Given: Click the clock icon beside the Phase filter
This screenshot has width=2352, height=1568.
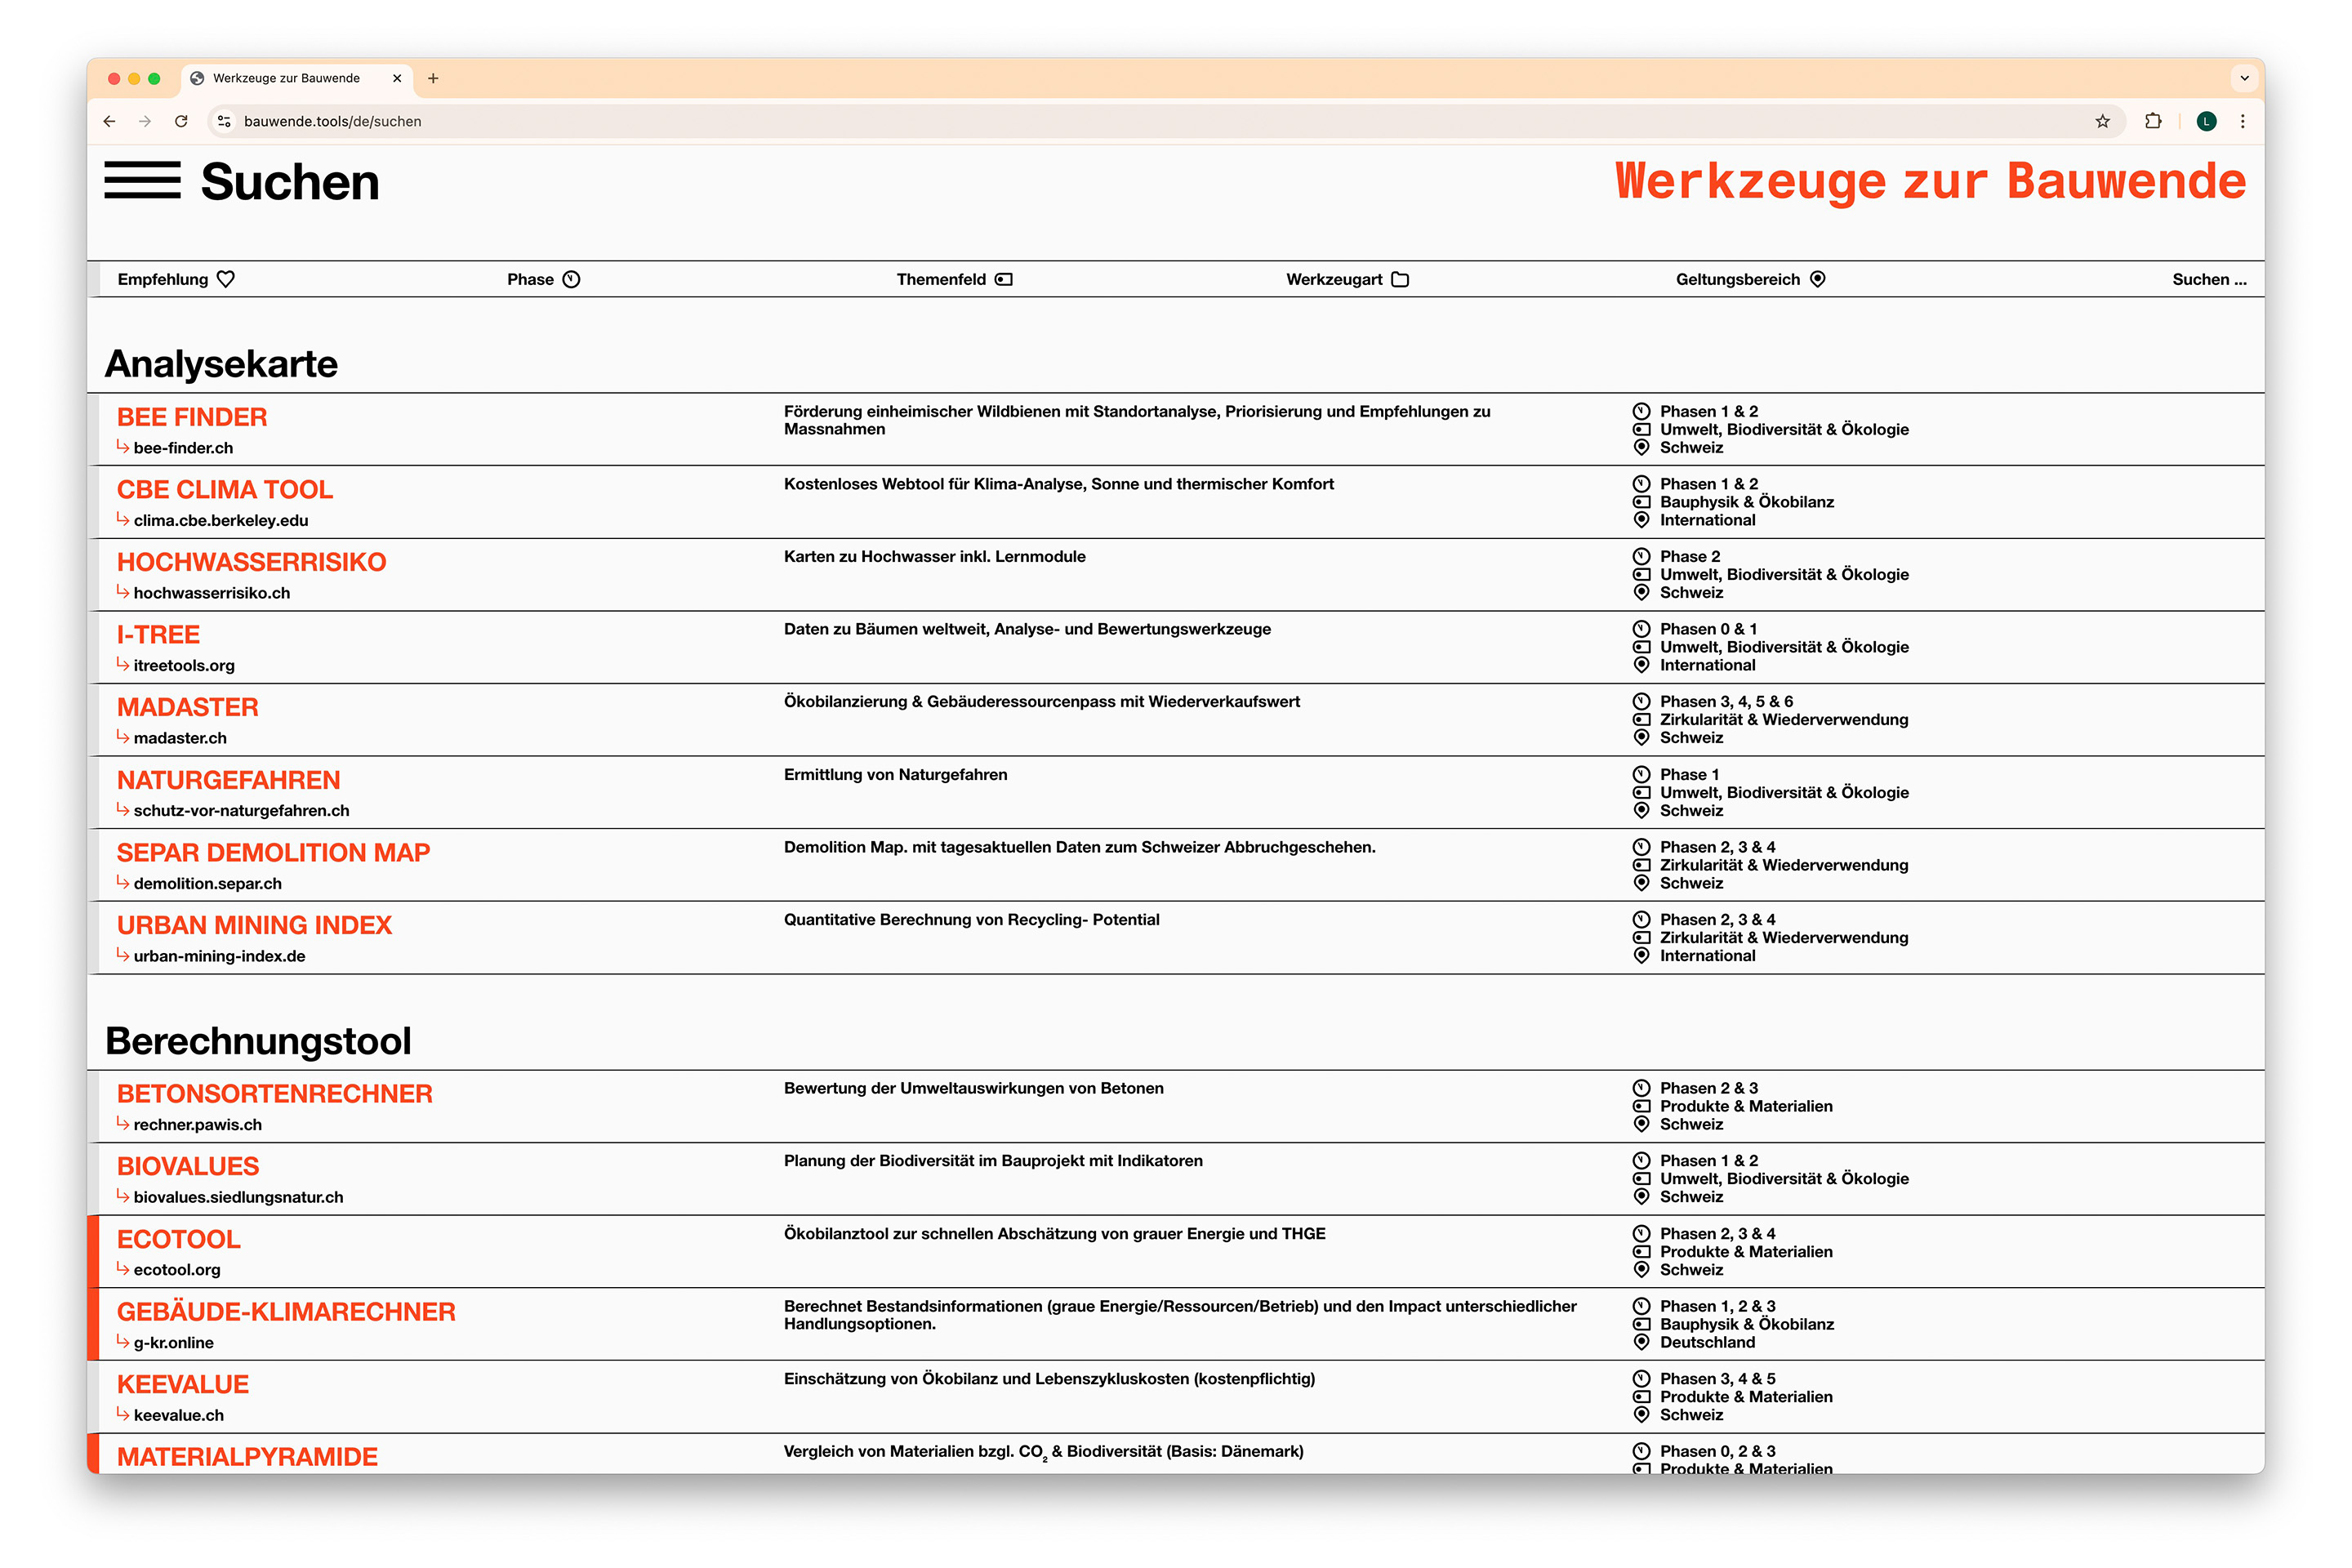Looking at the screenshot, I should pyautogui.click(x=571, y=280).
